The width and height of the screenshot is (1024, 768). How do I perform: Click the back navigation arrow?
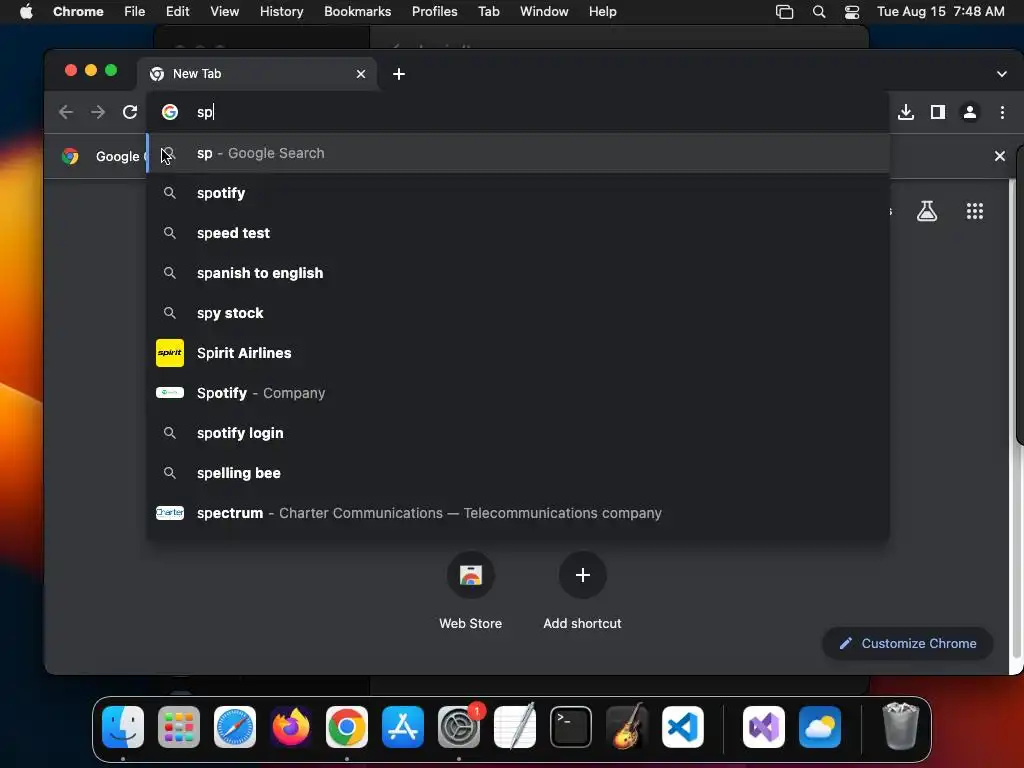coord(66,112)
